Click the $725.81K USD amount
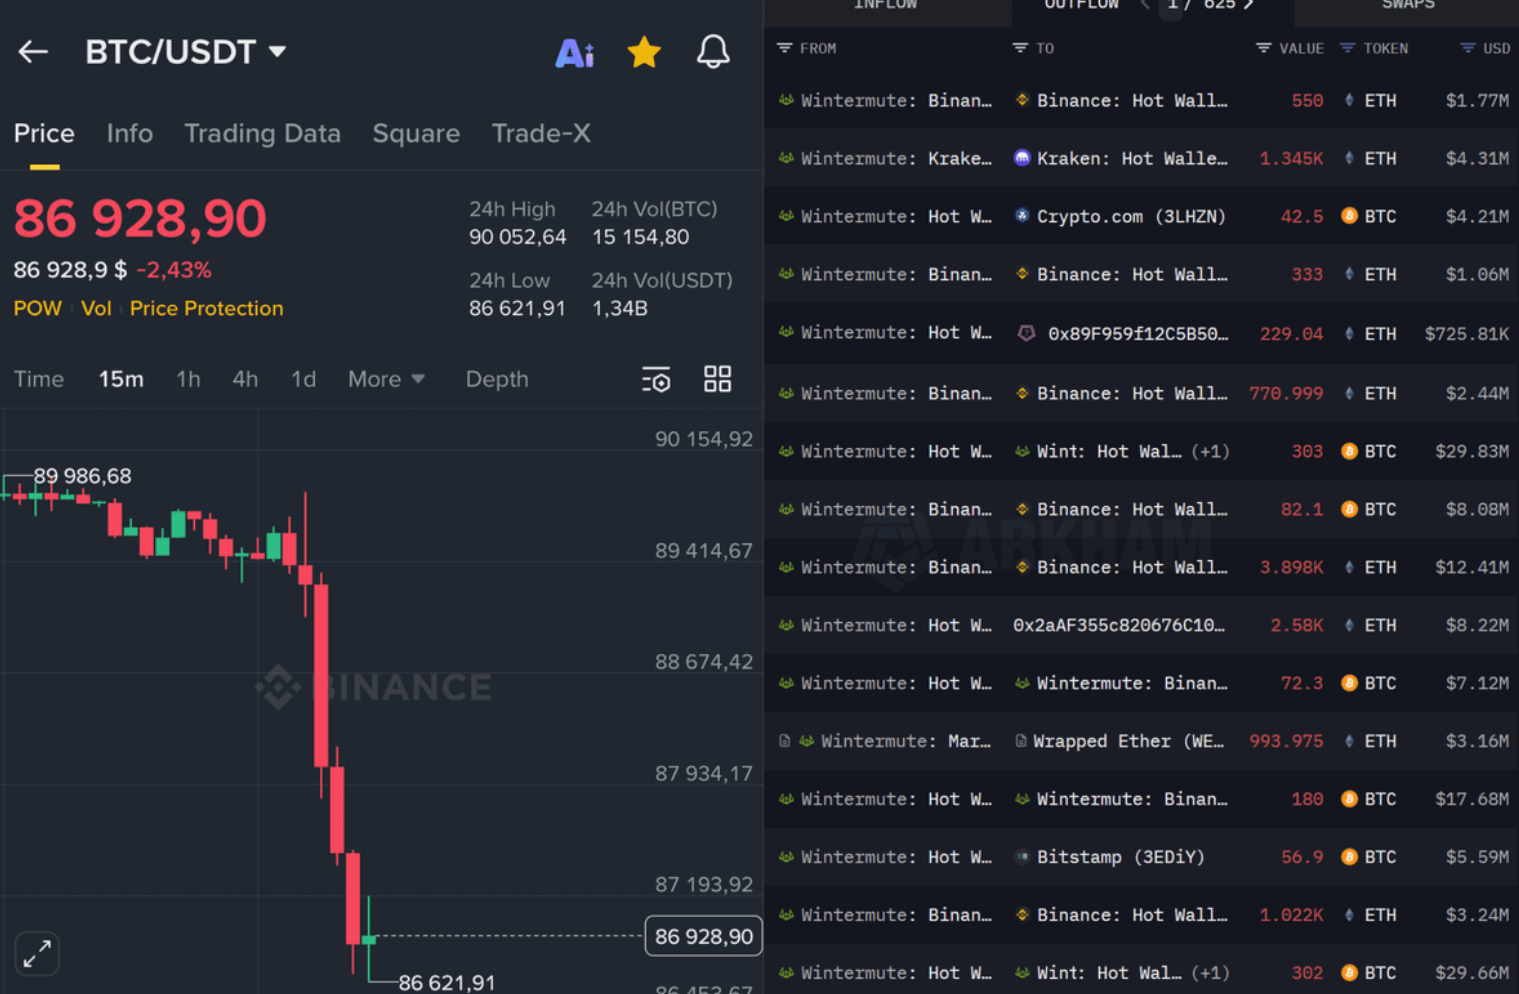Screen dimensions: 1519x994 coord(1467,333)
